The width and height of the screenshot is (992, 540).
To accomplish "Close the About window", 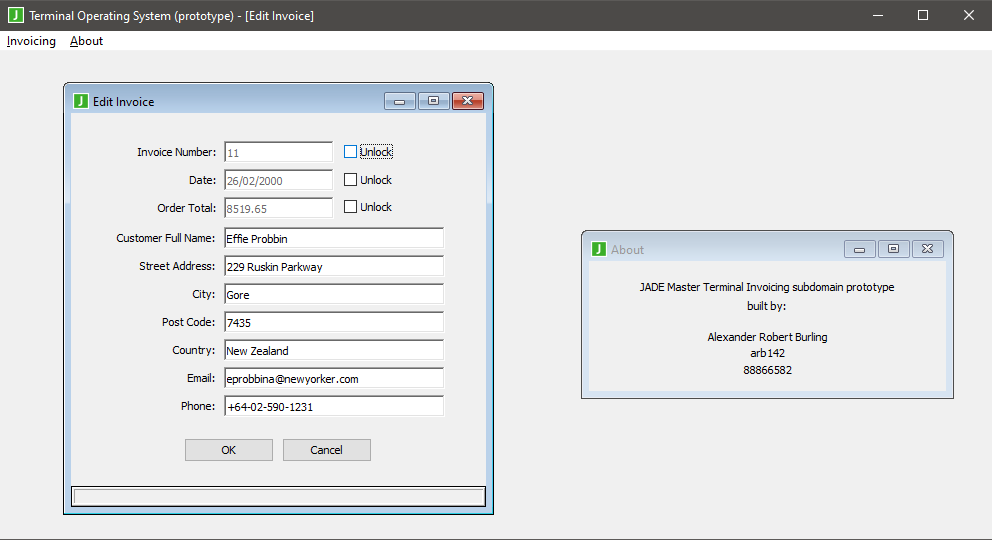I will tap(927, 249).
